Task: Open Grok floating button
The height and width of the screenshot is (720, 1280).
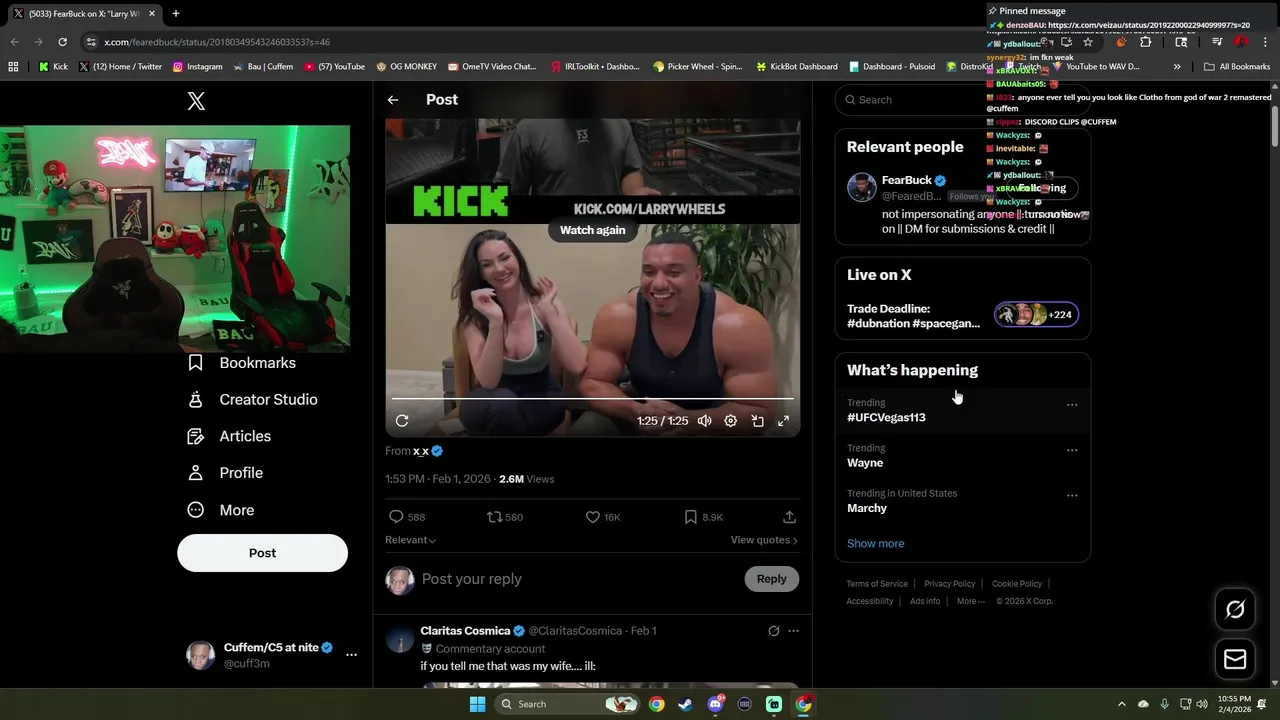Action: (1235, 609)
